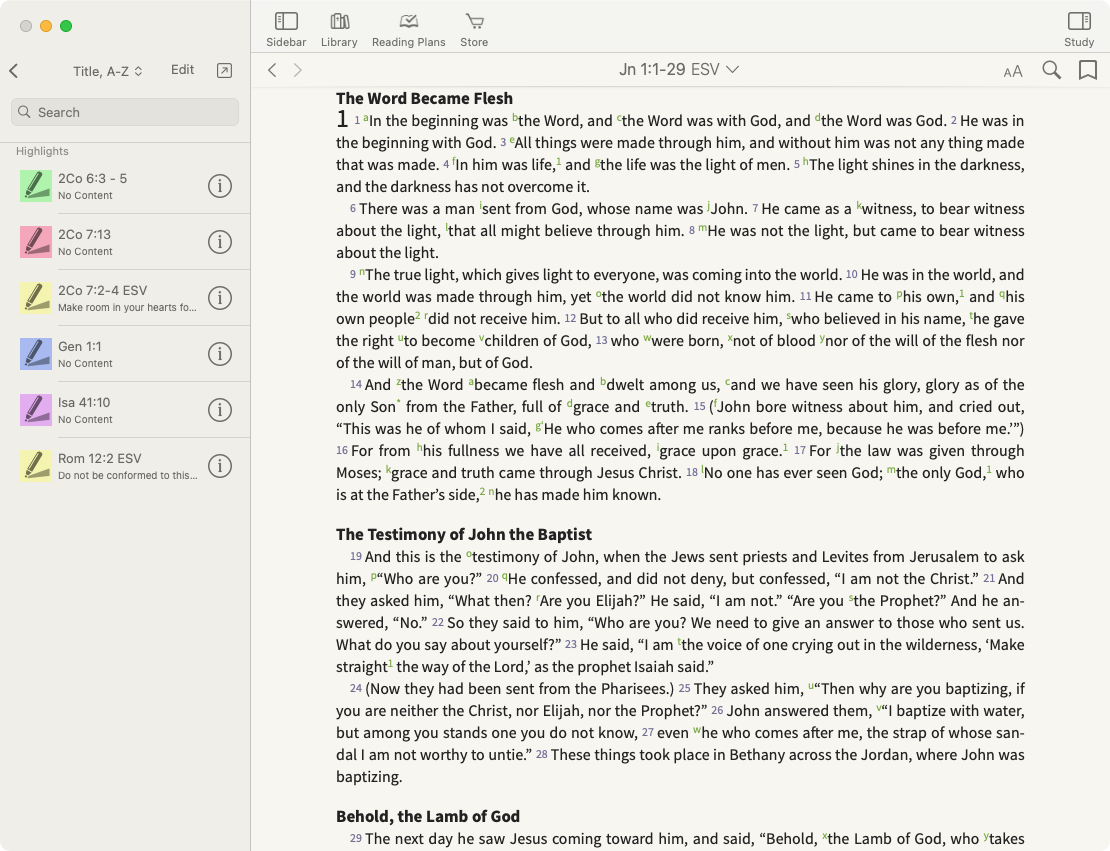The image size is (1110, 851).
Task: Open search magnifier in reading toolbar
Action: tap(1051, 70)
